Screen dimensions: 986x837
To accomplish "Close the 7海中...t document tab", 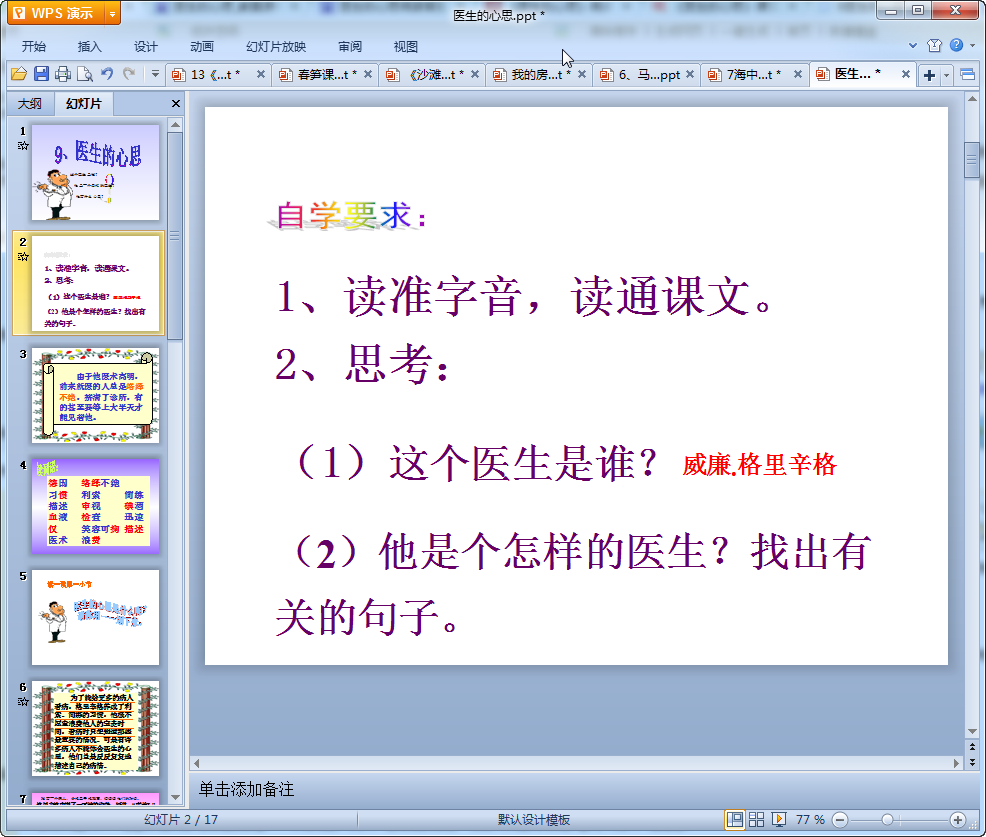I will point(797,74).
